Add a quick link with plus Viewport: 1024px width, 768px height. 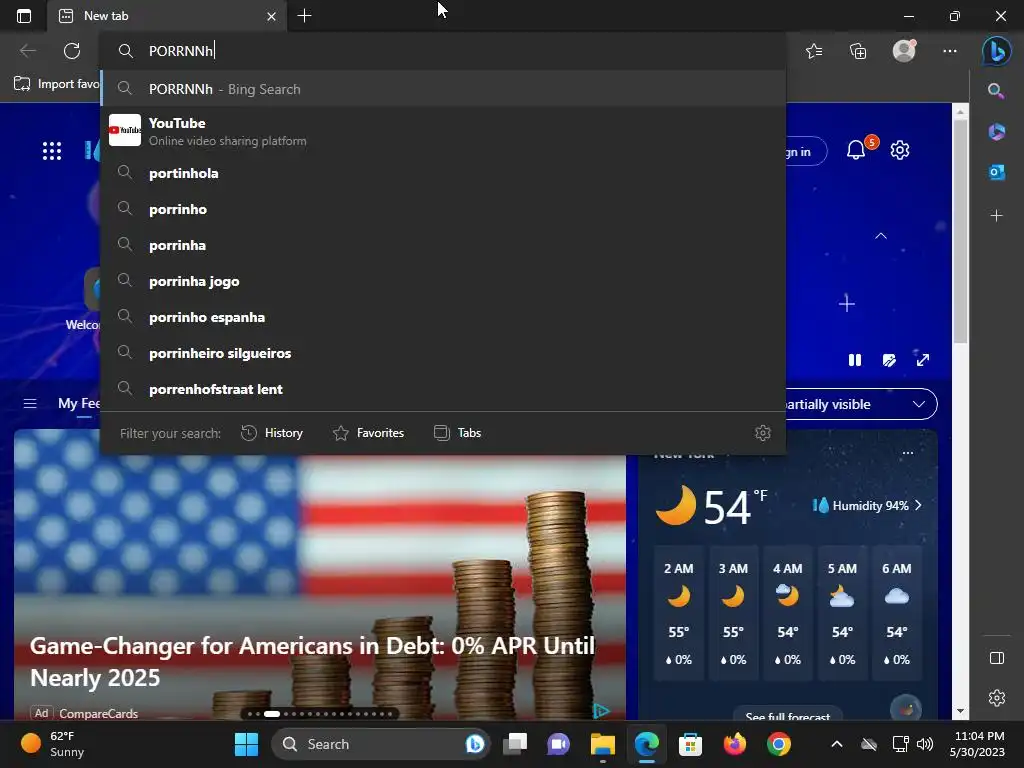(x=847, y=304)
